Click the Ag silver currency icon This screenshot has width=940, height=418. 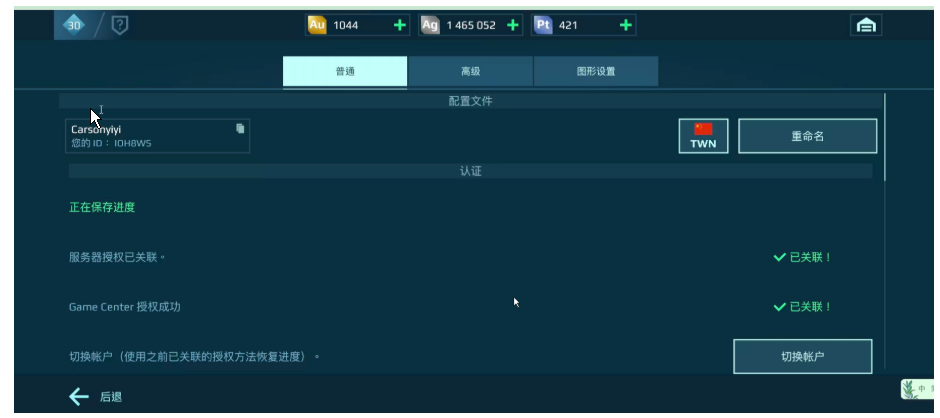429,25
